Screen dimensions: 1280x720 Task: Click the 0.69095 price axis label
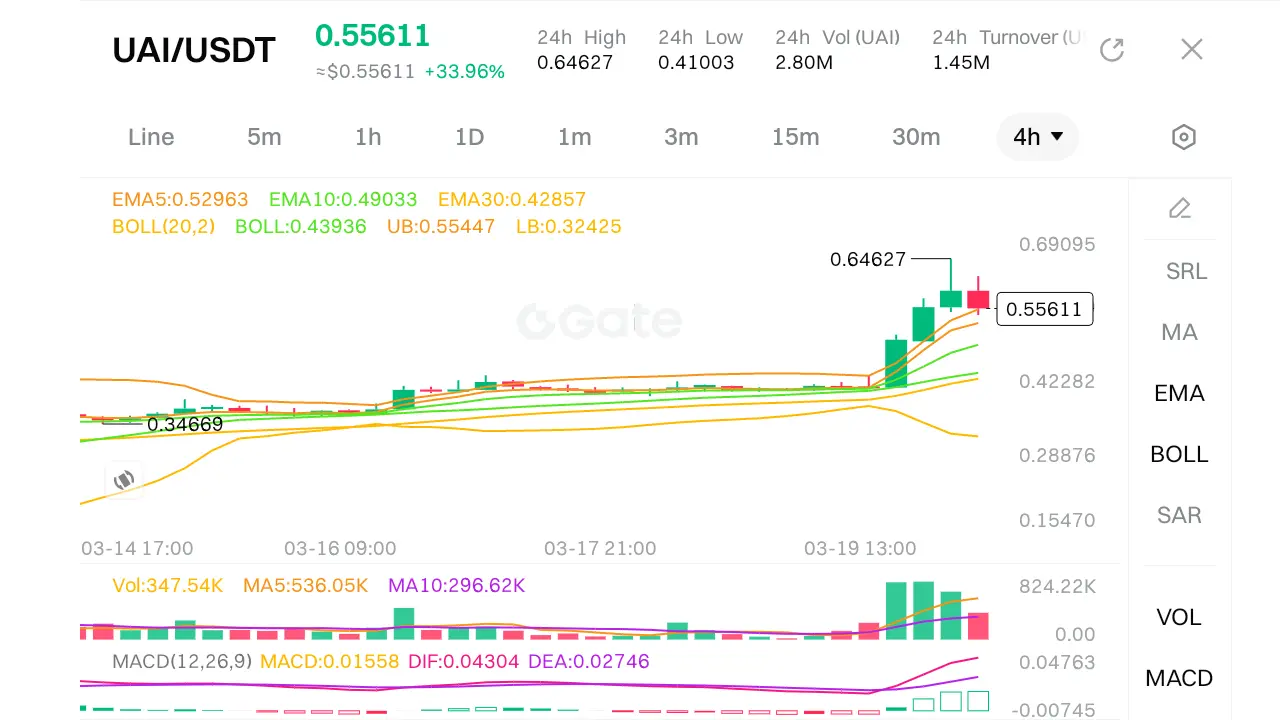[1057, 244]
